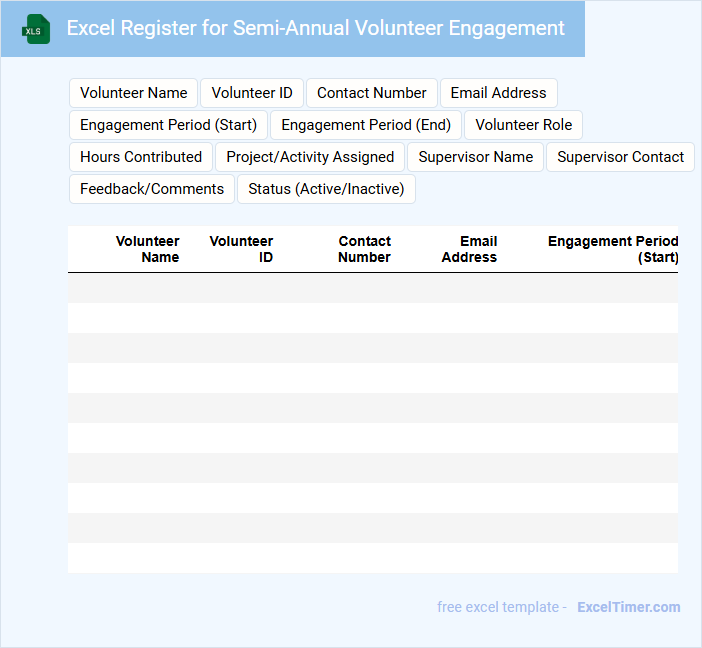Select the Project/Activity Assigned tag

click(x=310, y=157)
